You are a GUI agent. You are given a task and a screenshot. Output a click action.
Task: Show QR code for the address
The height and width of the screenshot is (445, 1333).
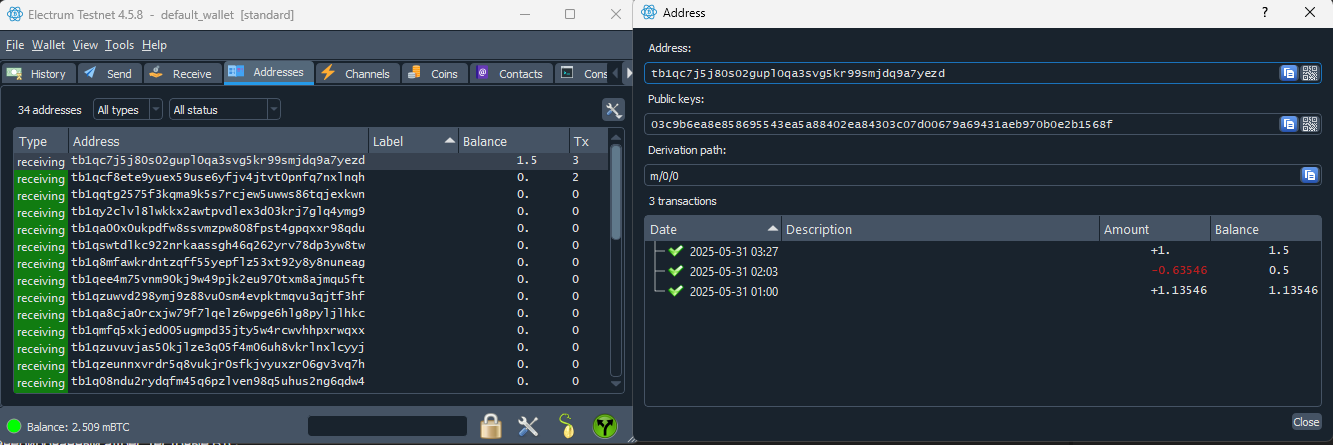[x=1309, y=73]
